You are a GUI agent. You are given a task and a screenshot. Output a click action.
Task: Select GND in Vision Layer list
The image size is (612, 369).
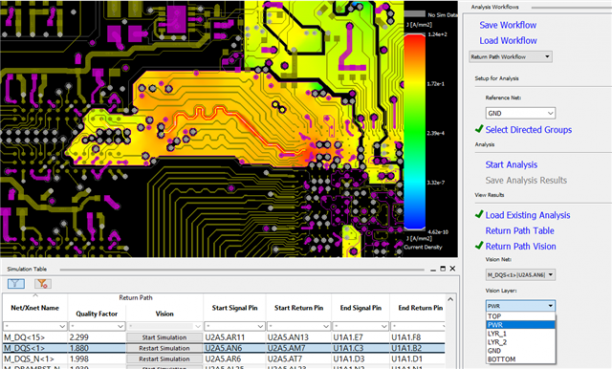tap(521, 351)
